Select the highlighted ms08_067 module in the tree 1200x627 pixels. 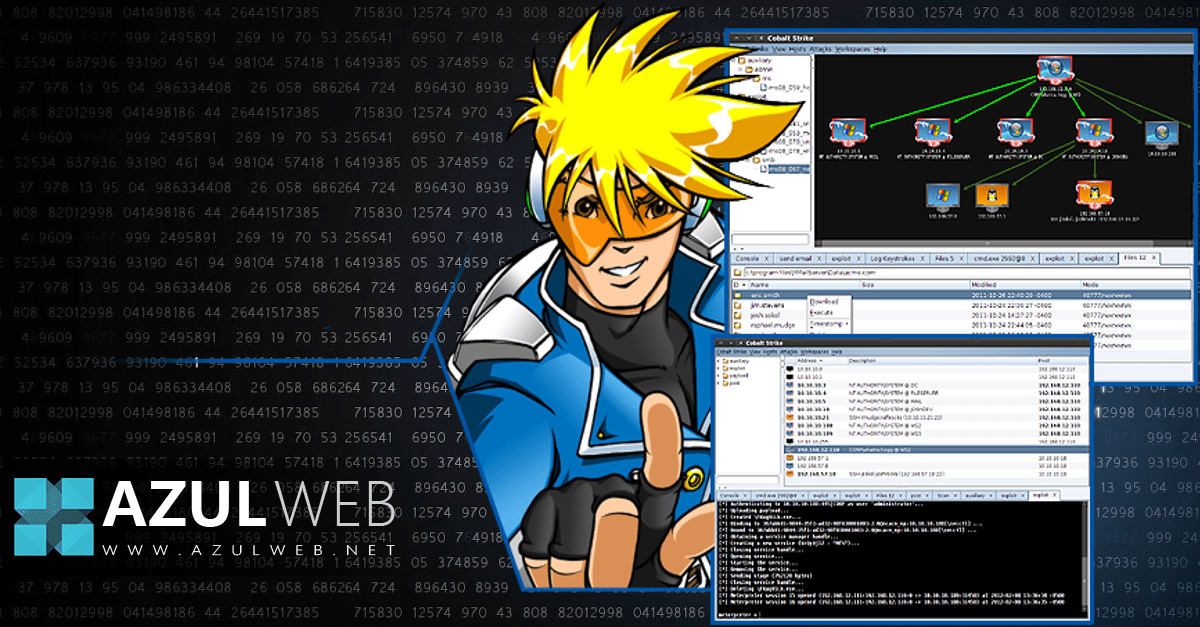click(789, 169)
